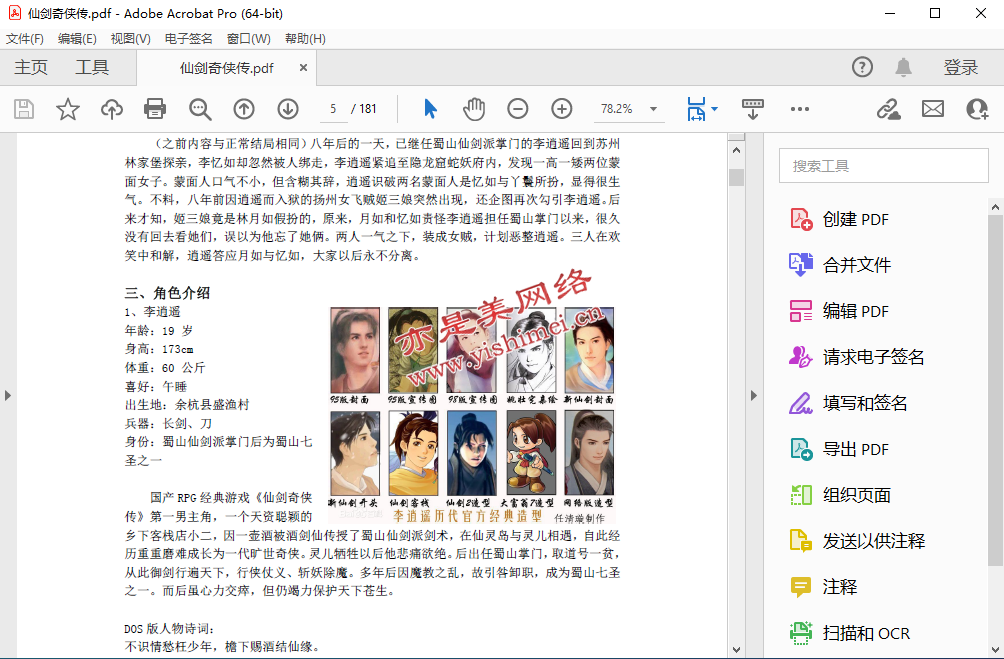The width and height of the screenshot is (1004, 659).
Task: Click the 95版封面 character portrait
Action: (x=355, y=350)
